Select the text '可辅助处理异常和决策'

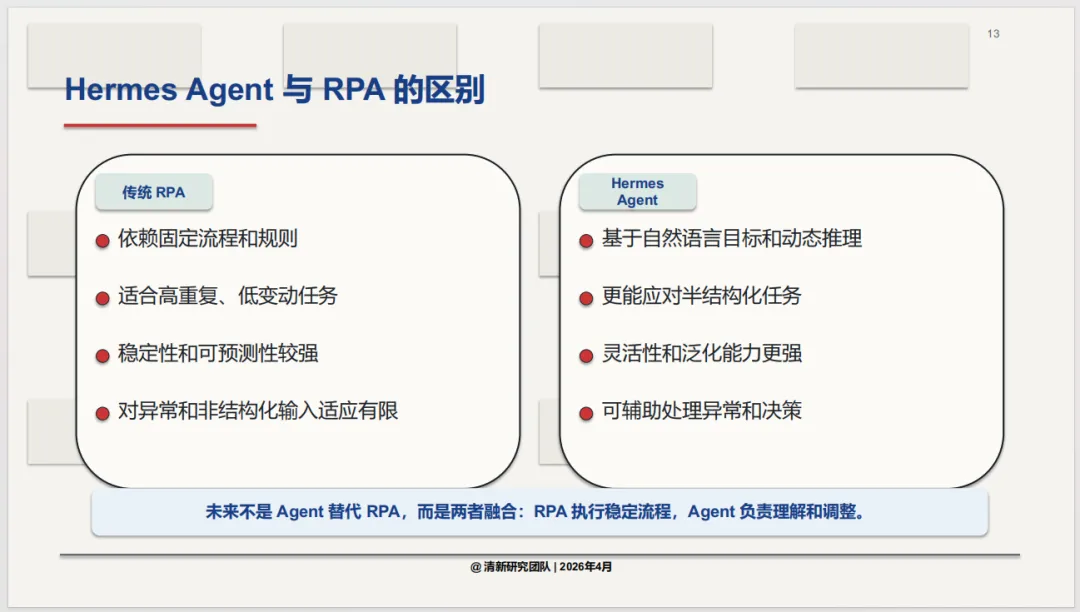click(x=701, y=411)
